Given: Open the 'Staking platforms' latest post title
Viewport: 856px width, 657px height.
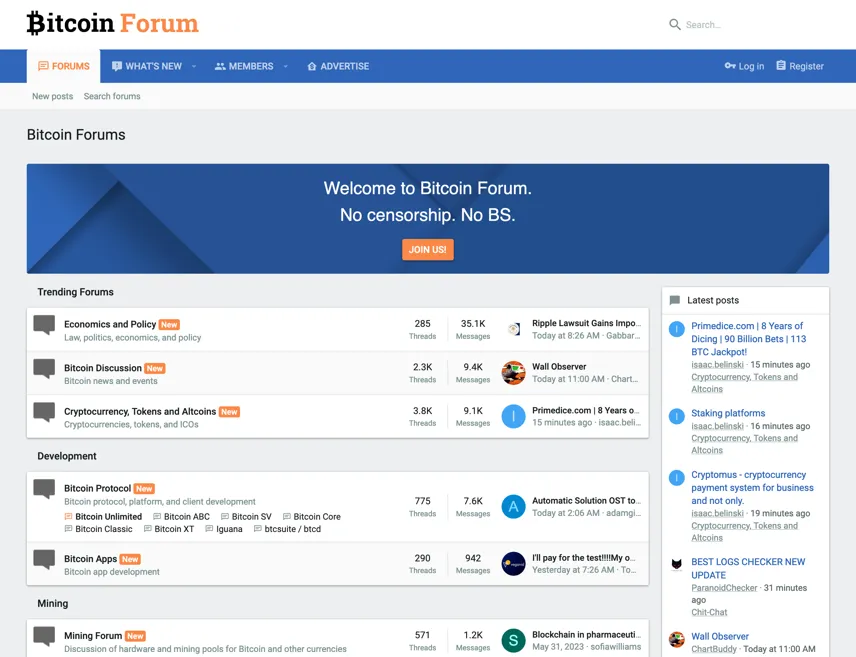Looking at the screenshot, I should pos(728,413).
